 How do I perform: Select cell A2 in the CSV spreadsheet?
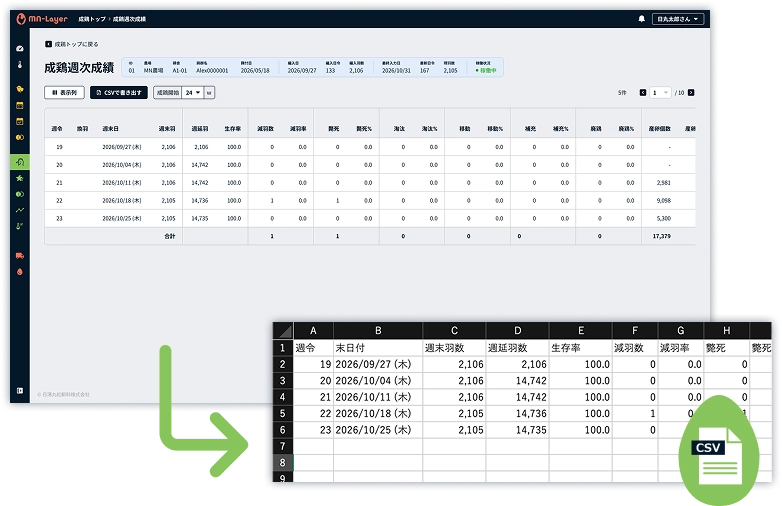313,365
